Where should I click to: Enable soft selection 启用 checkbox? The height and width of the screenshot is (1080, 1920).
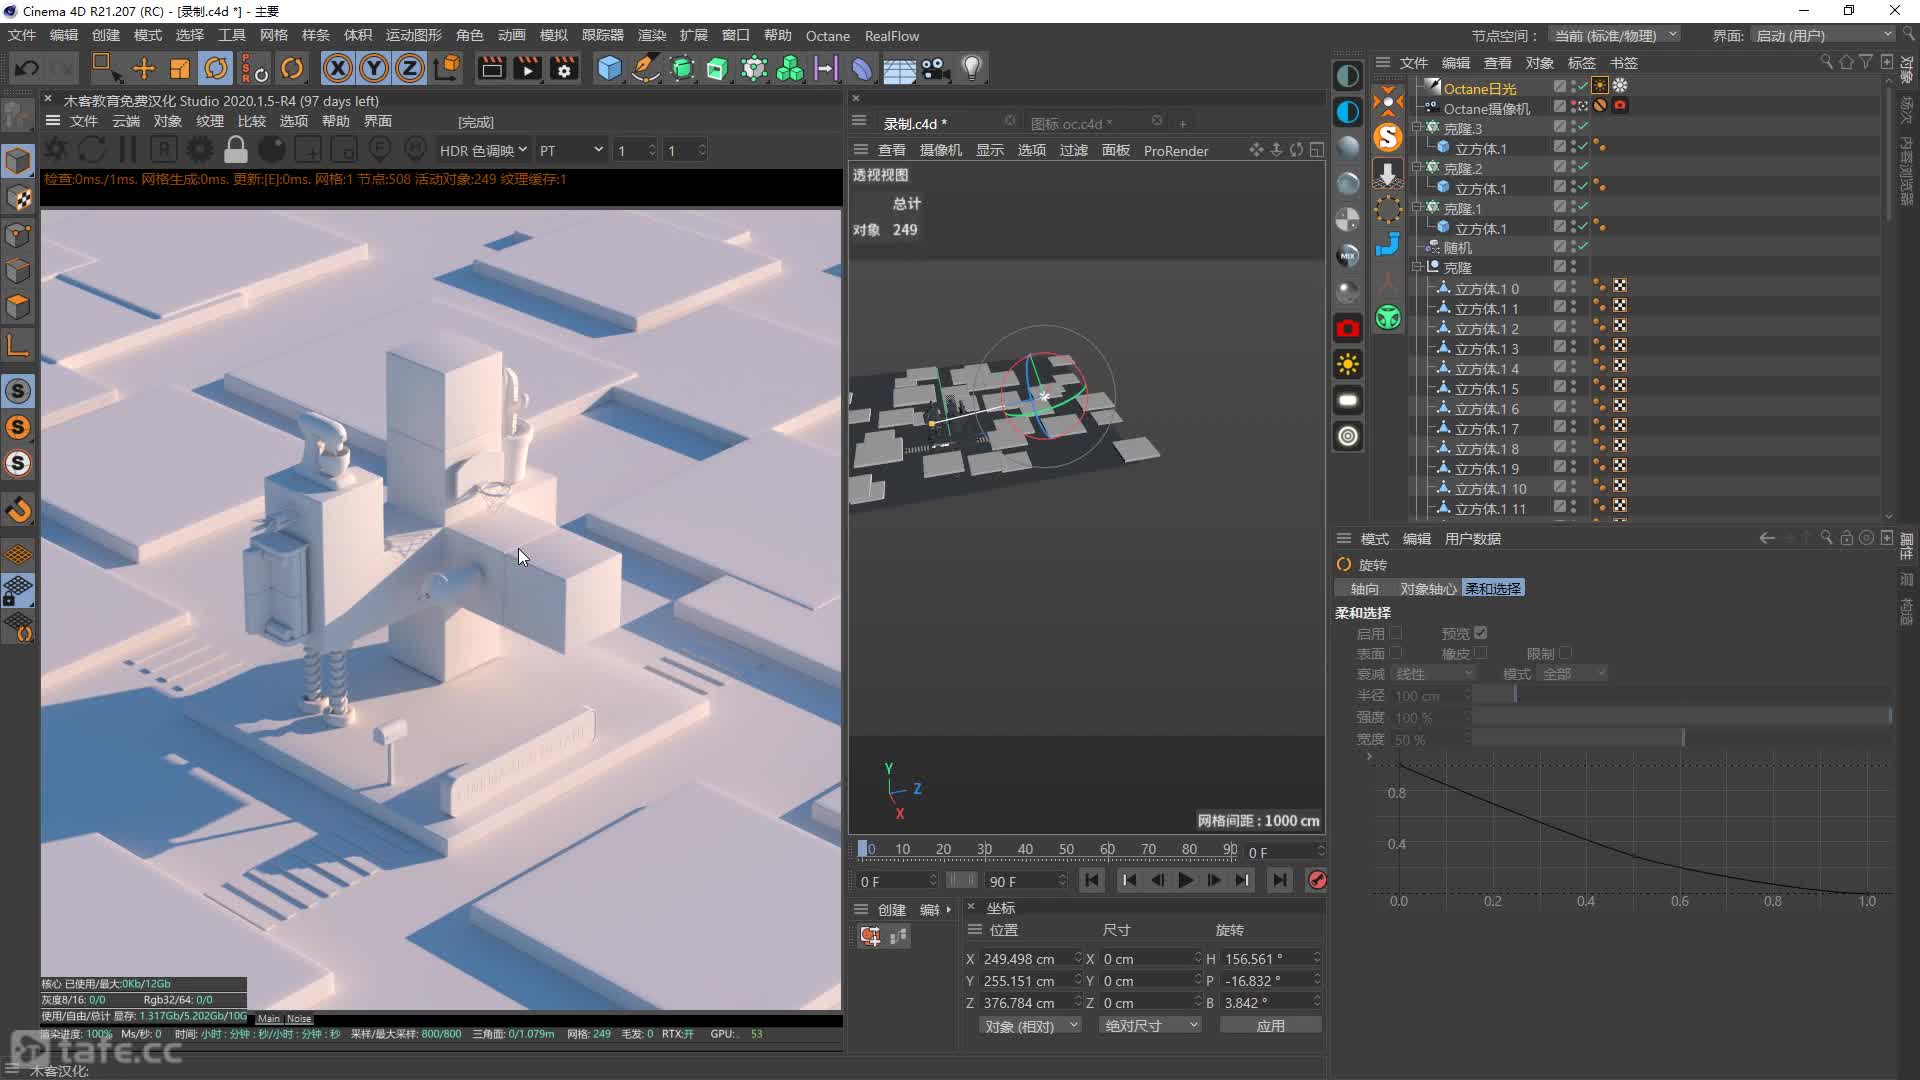tap(1396, 633)
